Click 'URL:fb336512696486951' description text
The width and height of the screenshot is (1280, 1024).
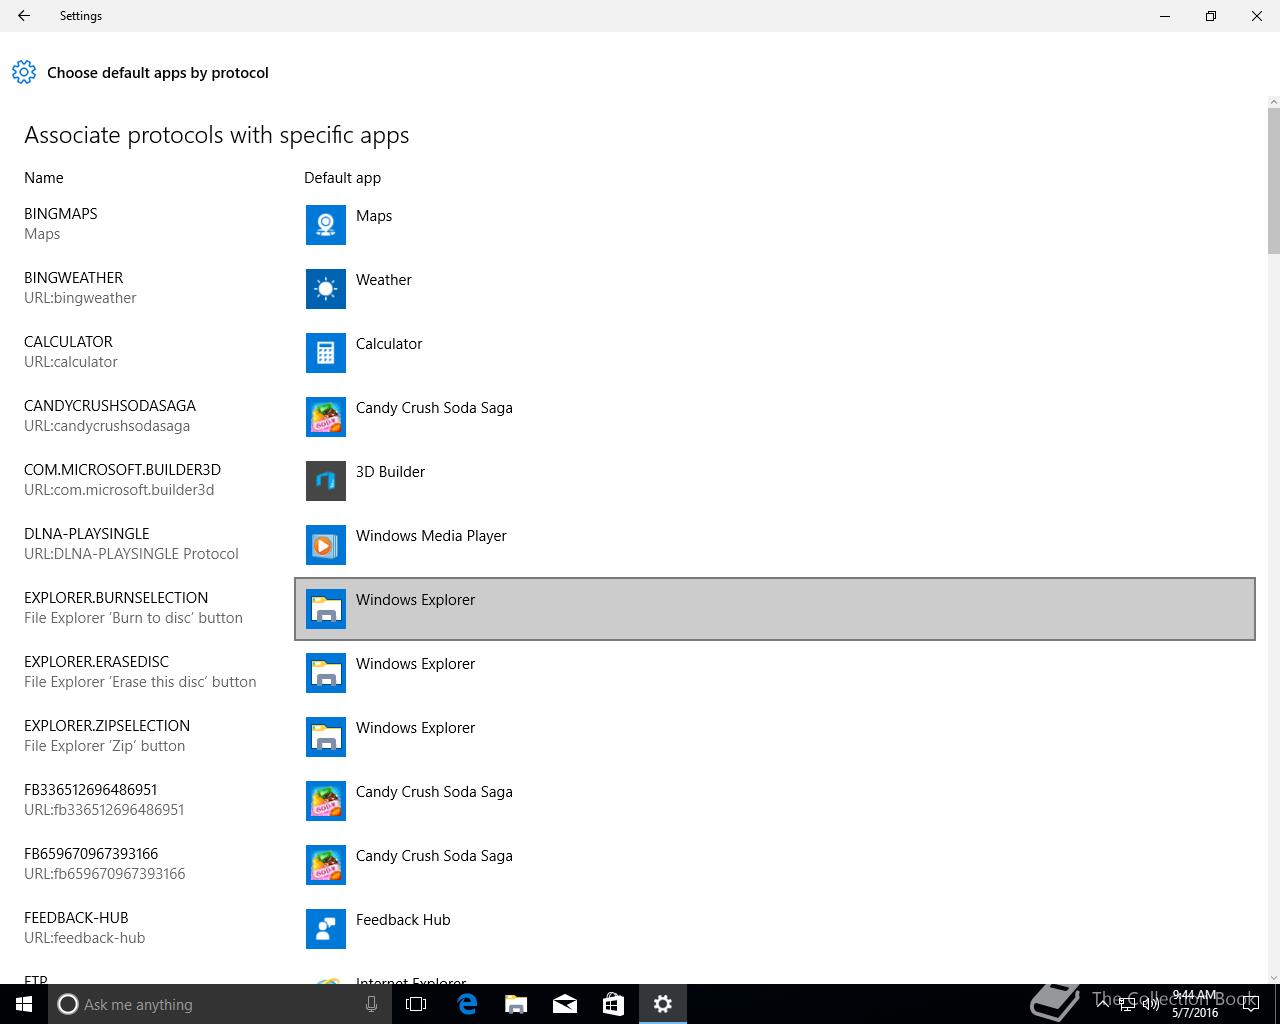[x=104, y=810]
